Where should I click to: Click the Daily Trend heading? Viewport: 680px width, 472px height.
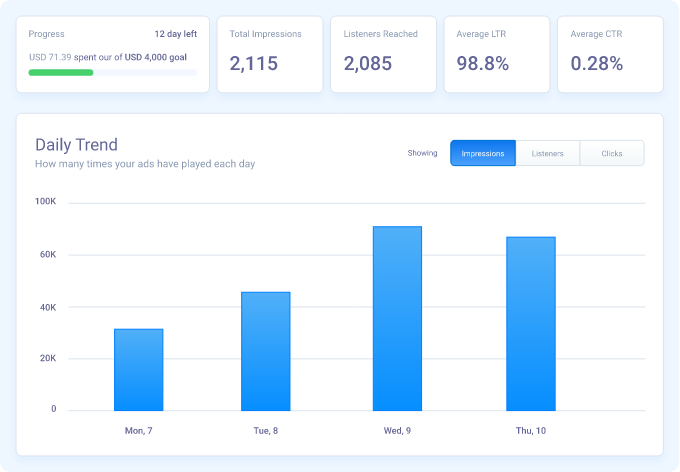tap(76, 145)
